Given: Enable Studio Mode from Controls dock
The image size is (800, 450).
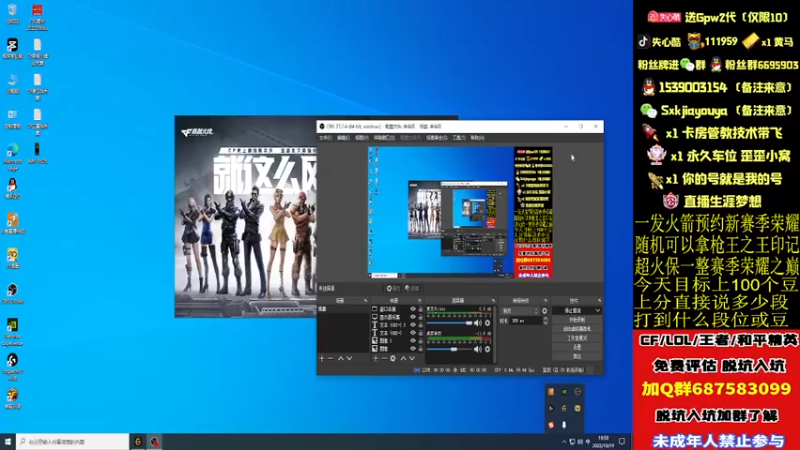Looking at the screenshot, I should pyautogui.click(x=577, y=338).
